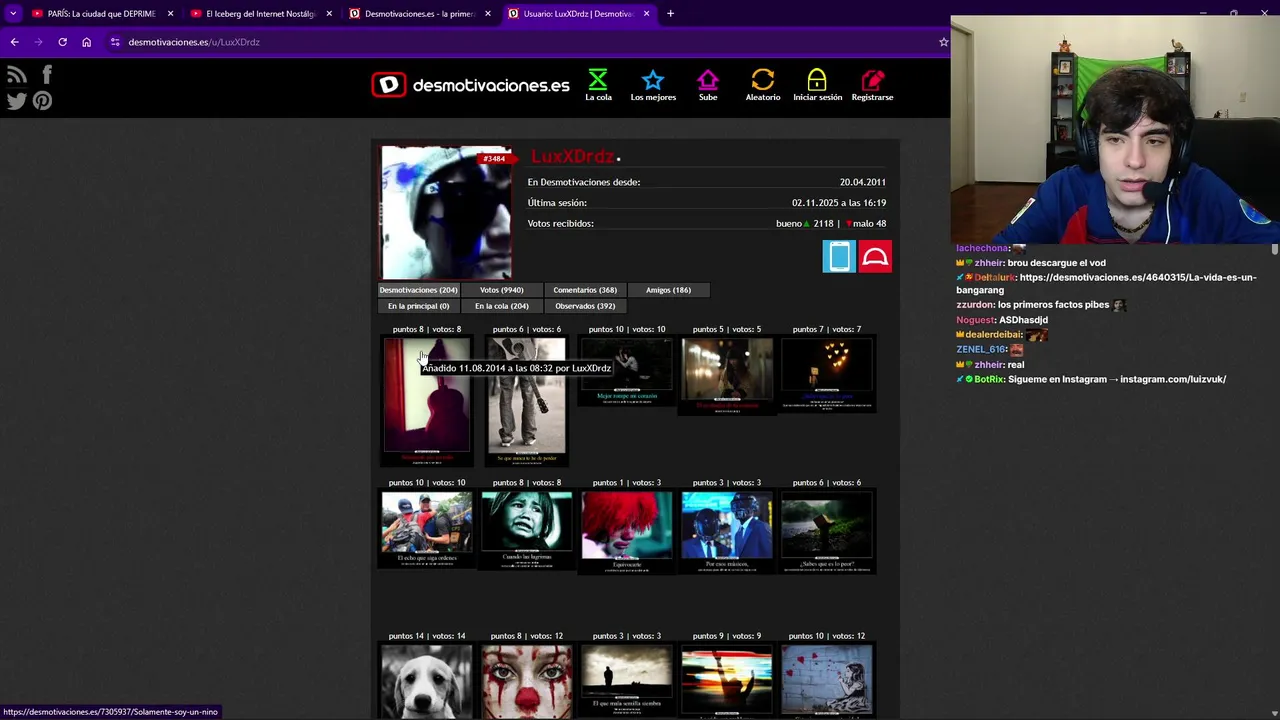Select zzurdon username in chat

pyautogui.click(x=973, y=305)
